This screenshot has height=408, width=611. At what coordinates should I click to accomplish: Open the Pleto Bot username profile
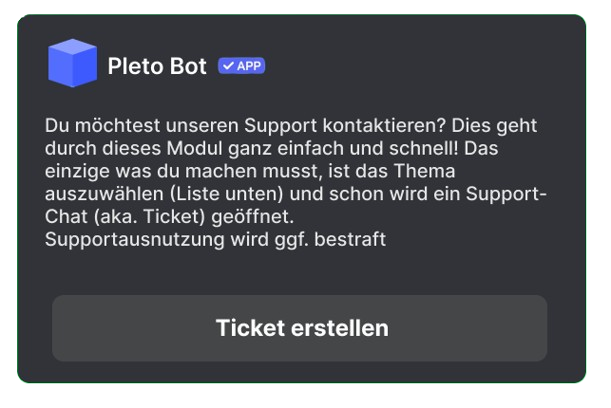pos(157,66)
